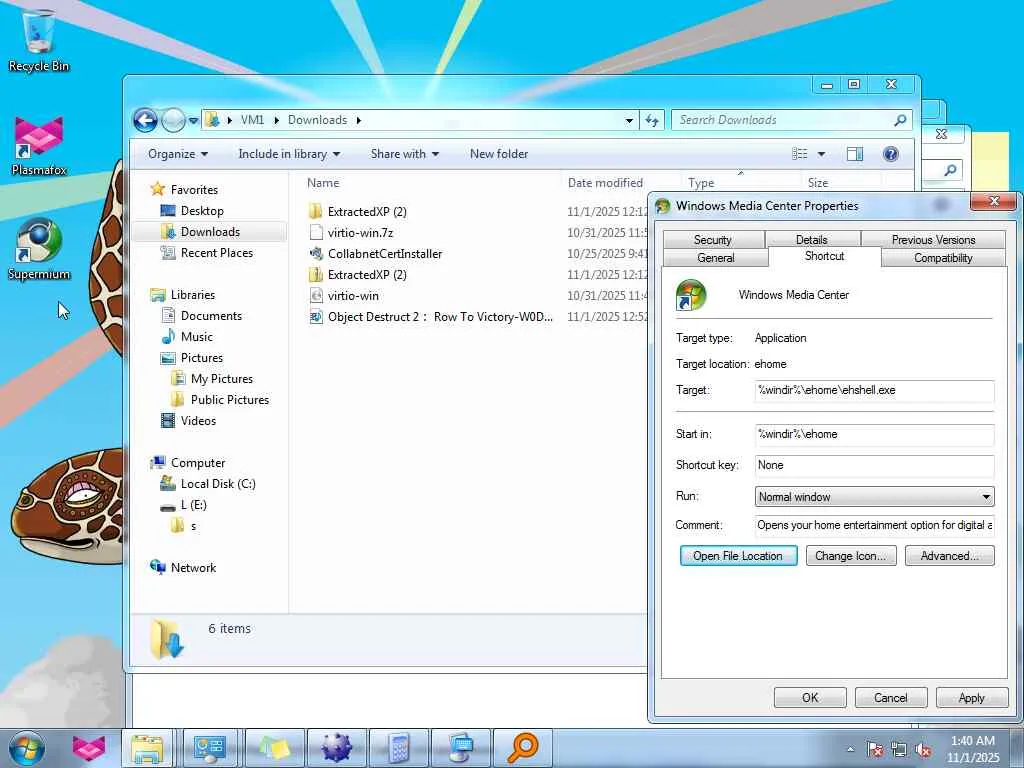Expand the breadcrumb arrow after Downloads
The height and width of the screenshot is (768, 1024).
(359, 120)
